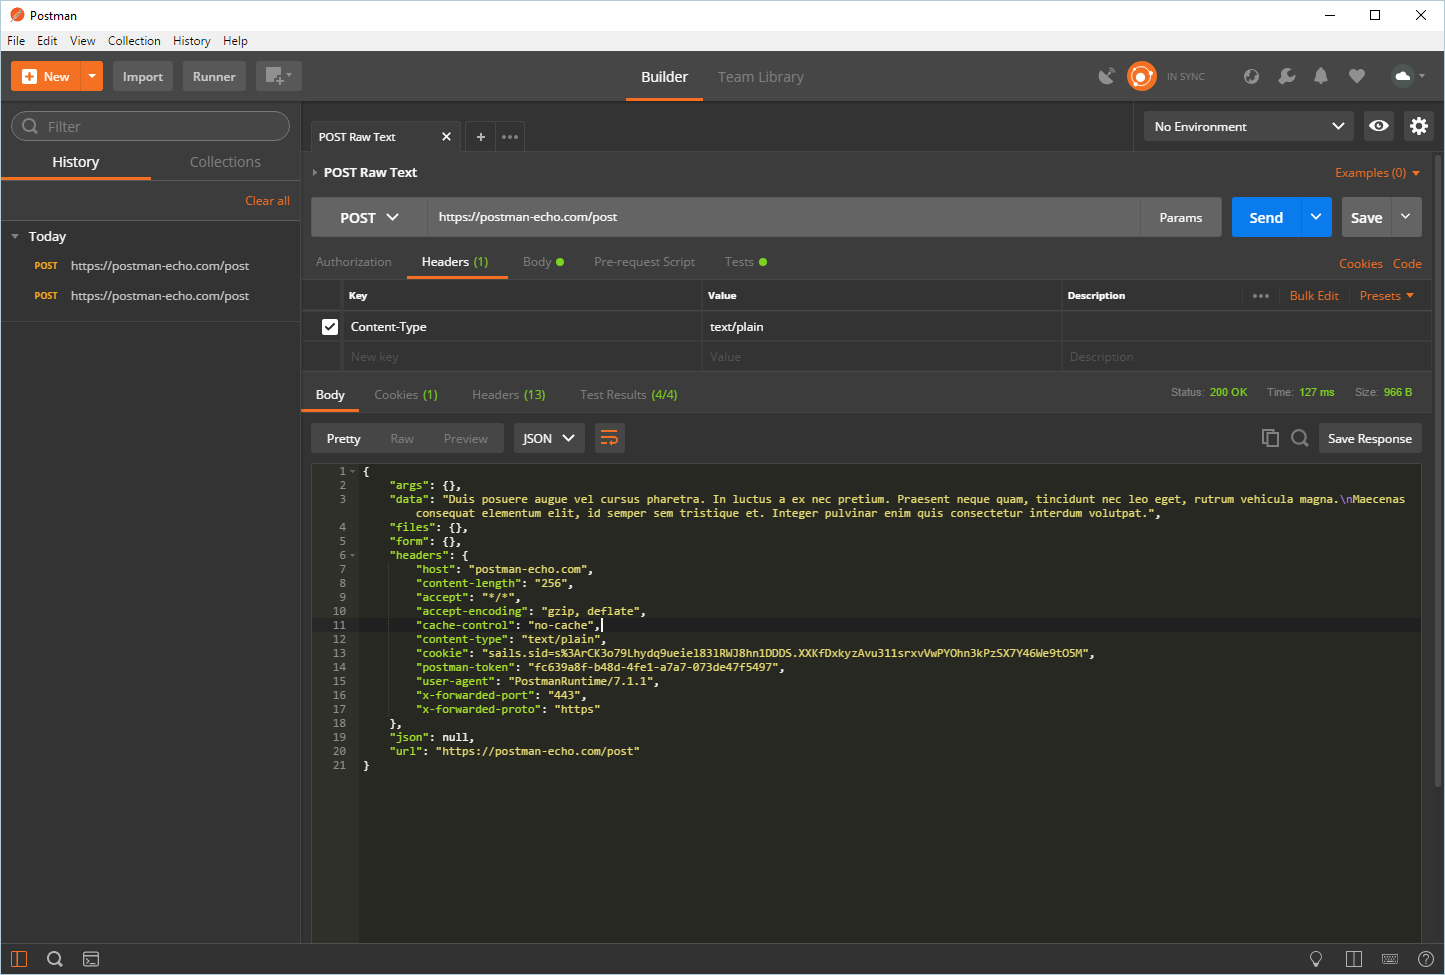
Task: Add a new request tab with plus
Action: pyautogui.click(x=481, y=137)
